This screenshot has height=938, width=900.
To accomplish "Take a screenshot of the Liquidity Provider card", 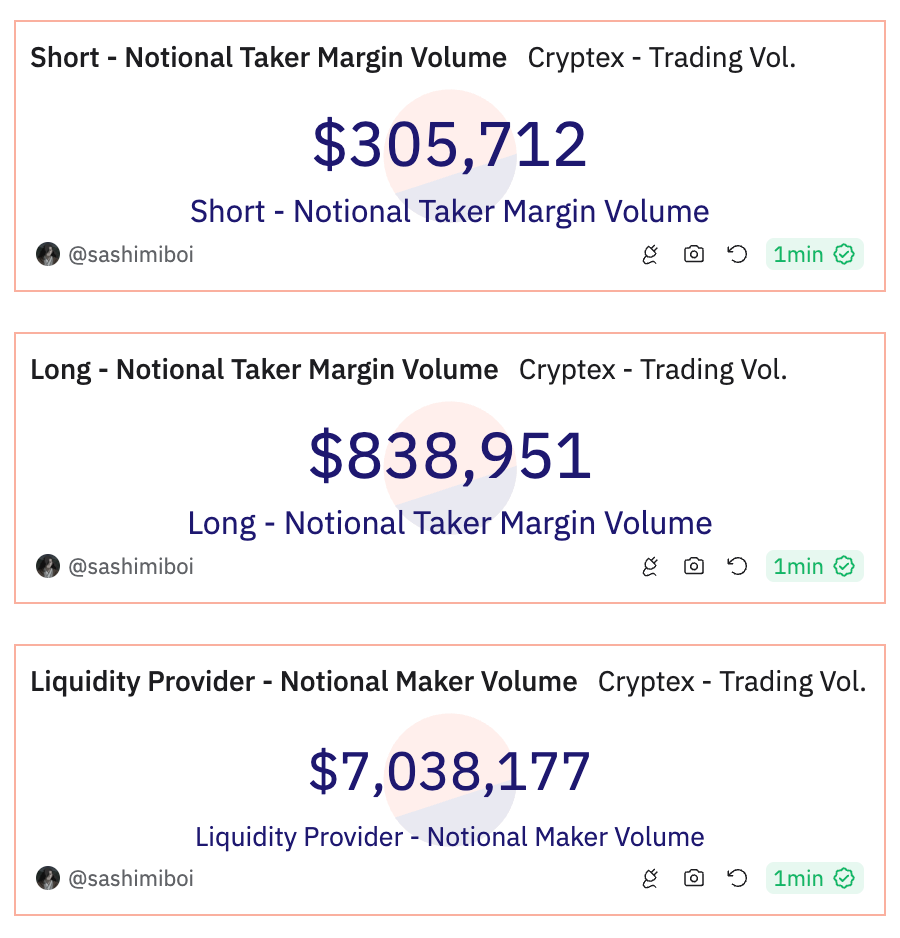I will pos(694,878).
